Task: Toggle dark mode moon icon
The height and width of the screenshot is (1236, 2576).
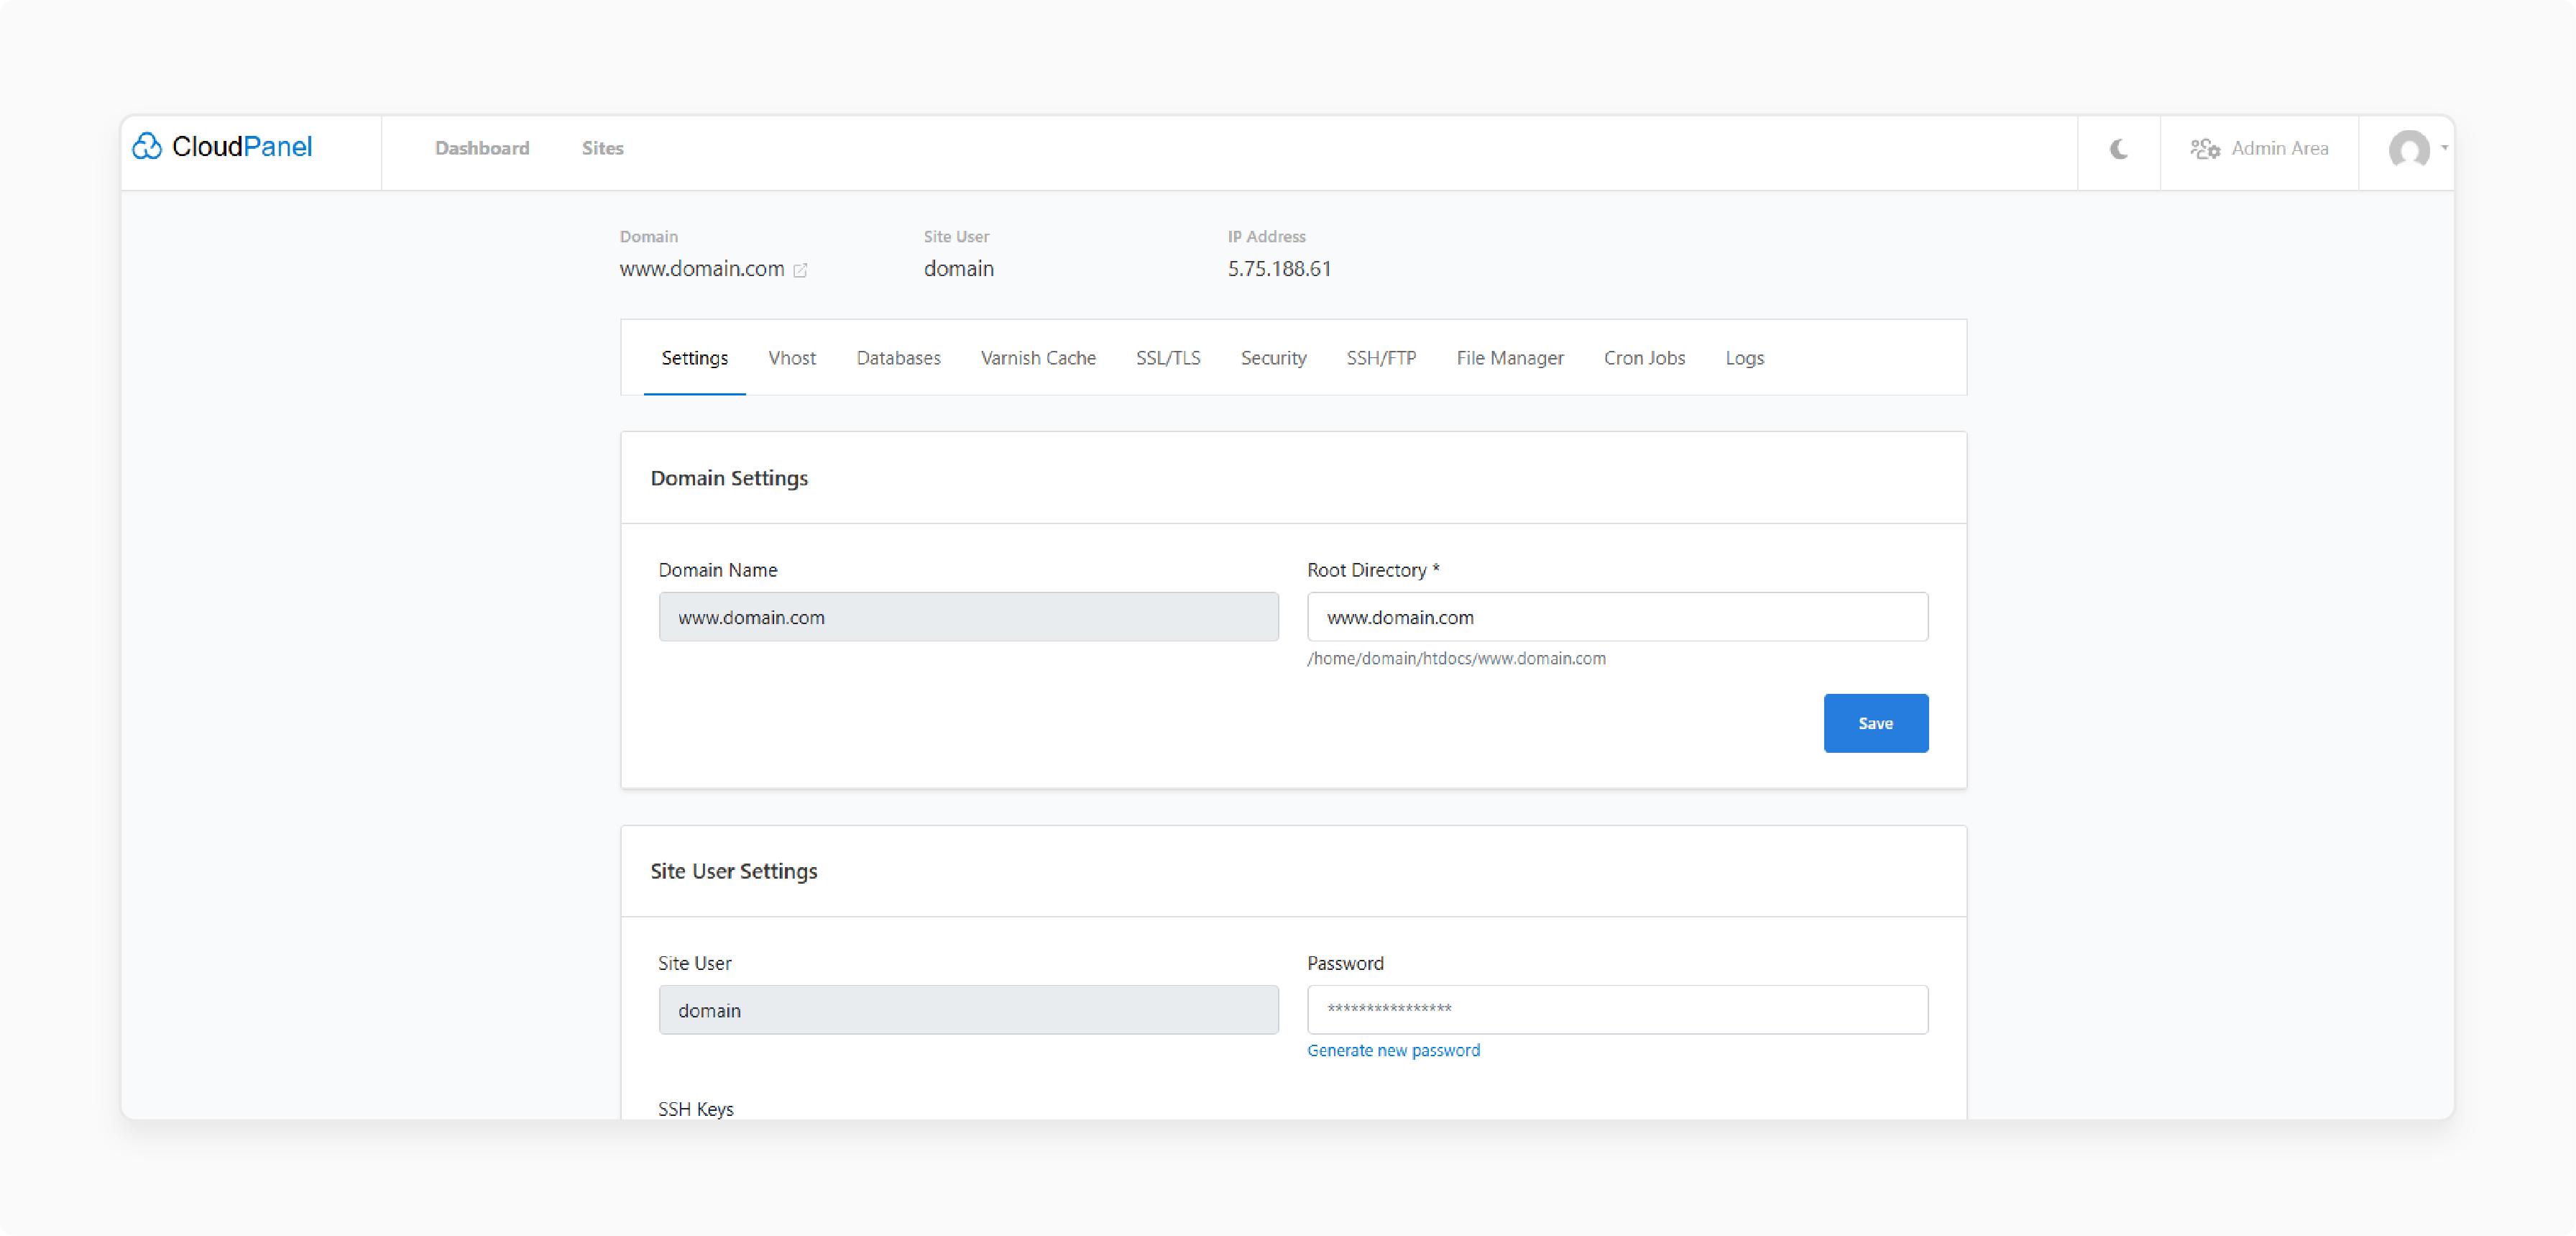Action: (2118, 149)
